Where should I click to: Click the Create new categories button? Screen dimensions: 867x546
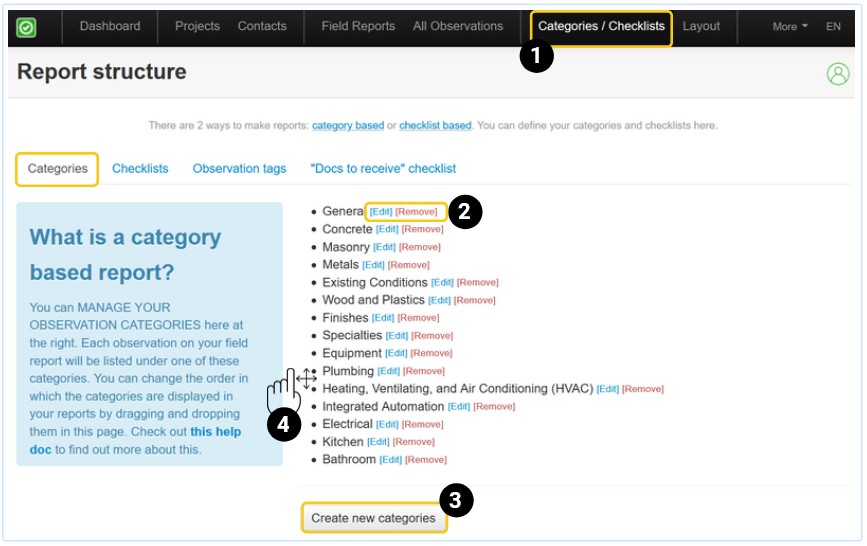pyautogui.click(x=373, y=518)
